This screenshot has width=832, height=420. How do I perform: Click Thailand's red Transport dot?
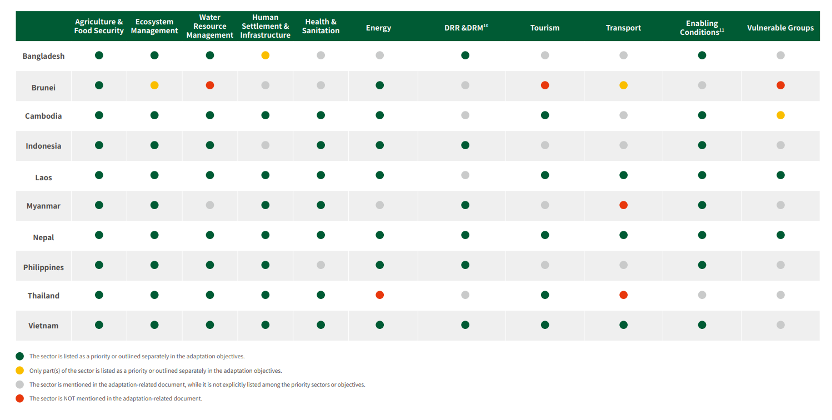coord(623,295)
